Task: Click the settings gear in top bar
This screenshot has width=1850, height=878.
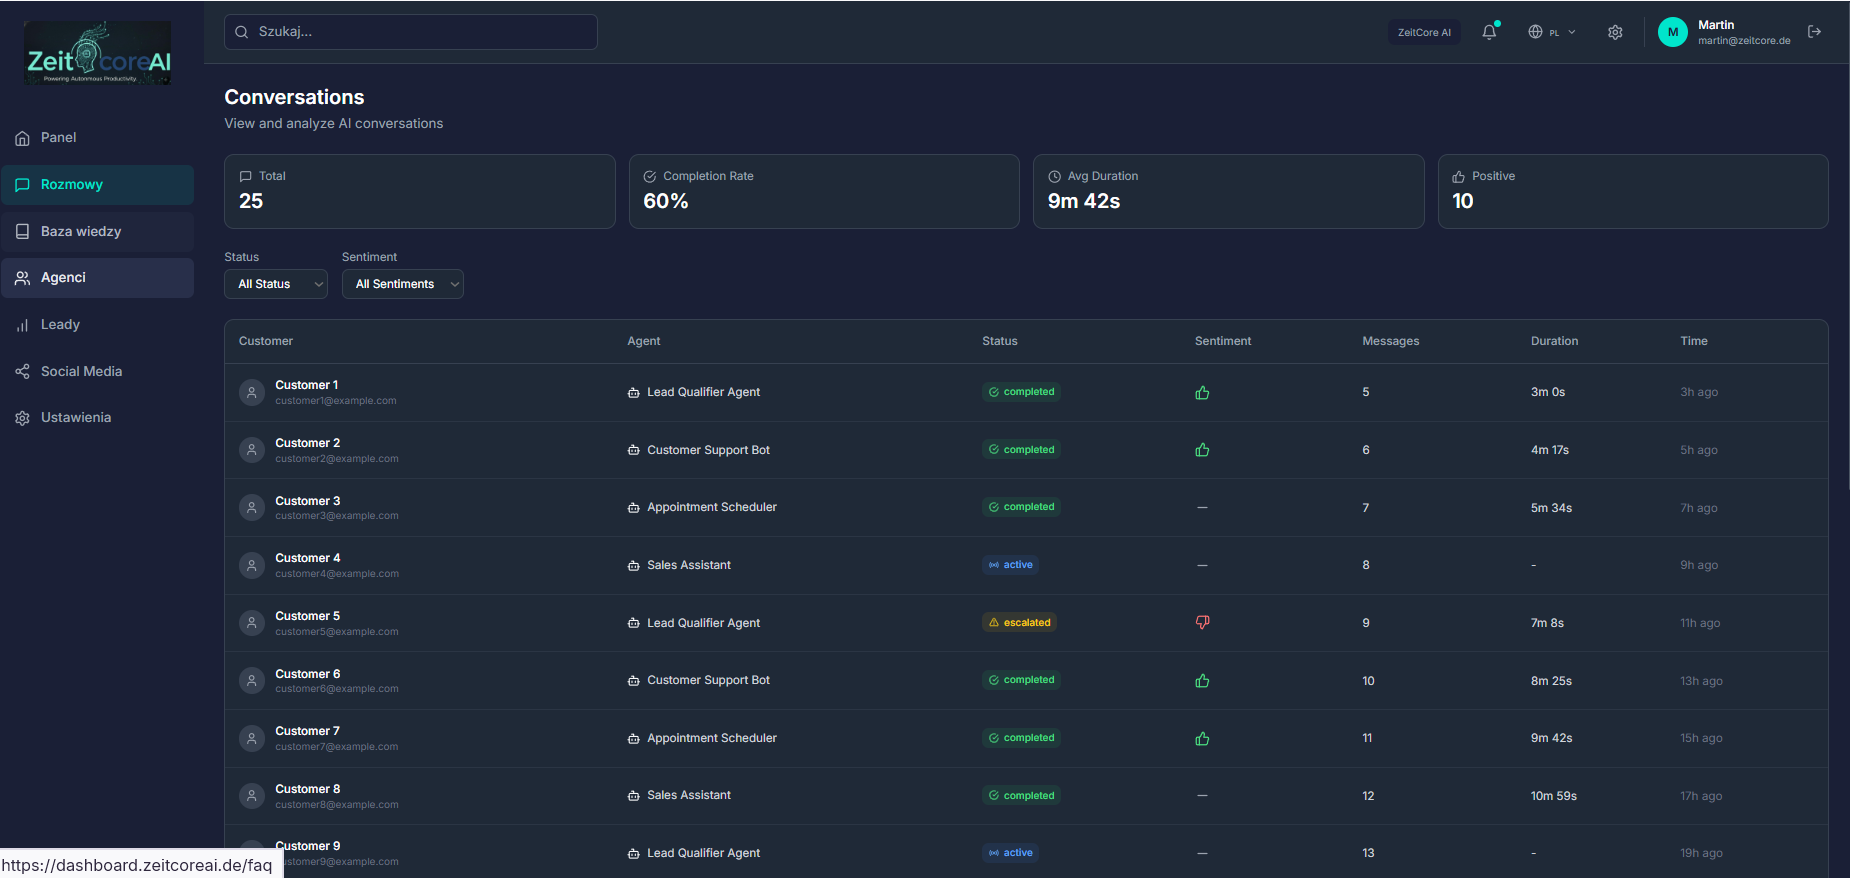Action: tap(1615, 32)
